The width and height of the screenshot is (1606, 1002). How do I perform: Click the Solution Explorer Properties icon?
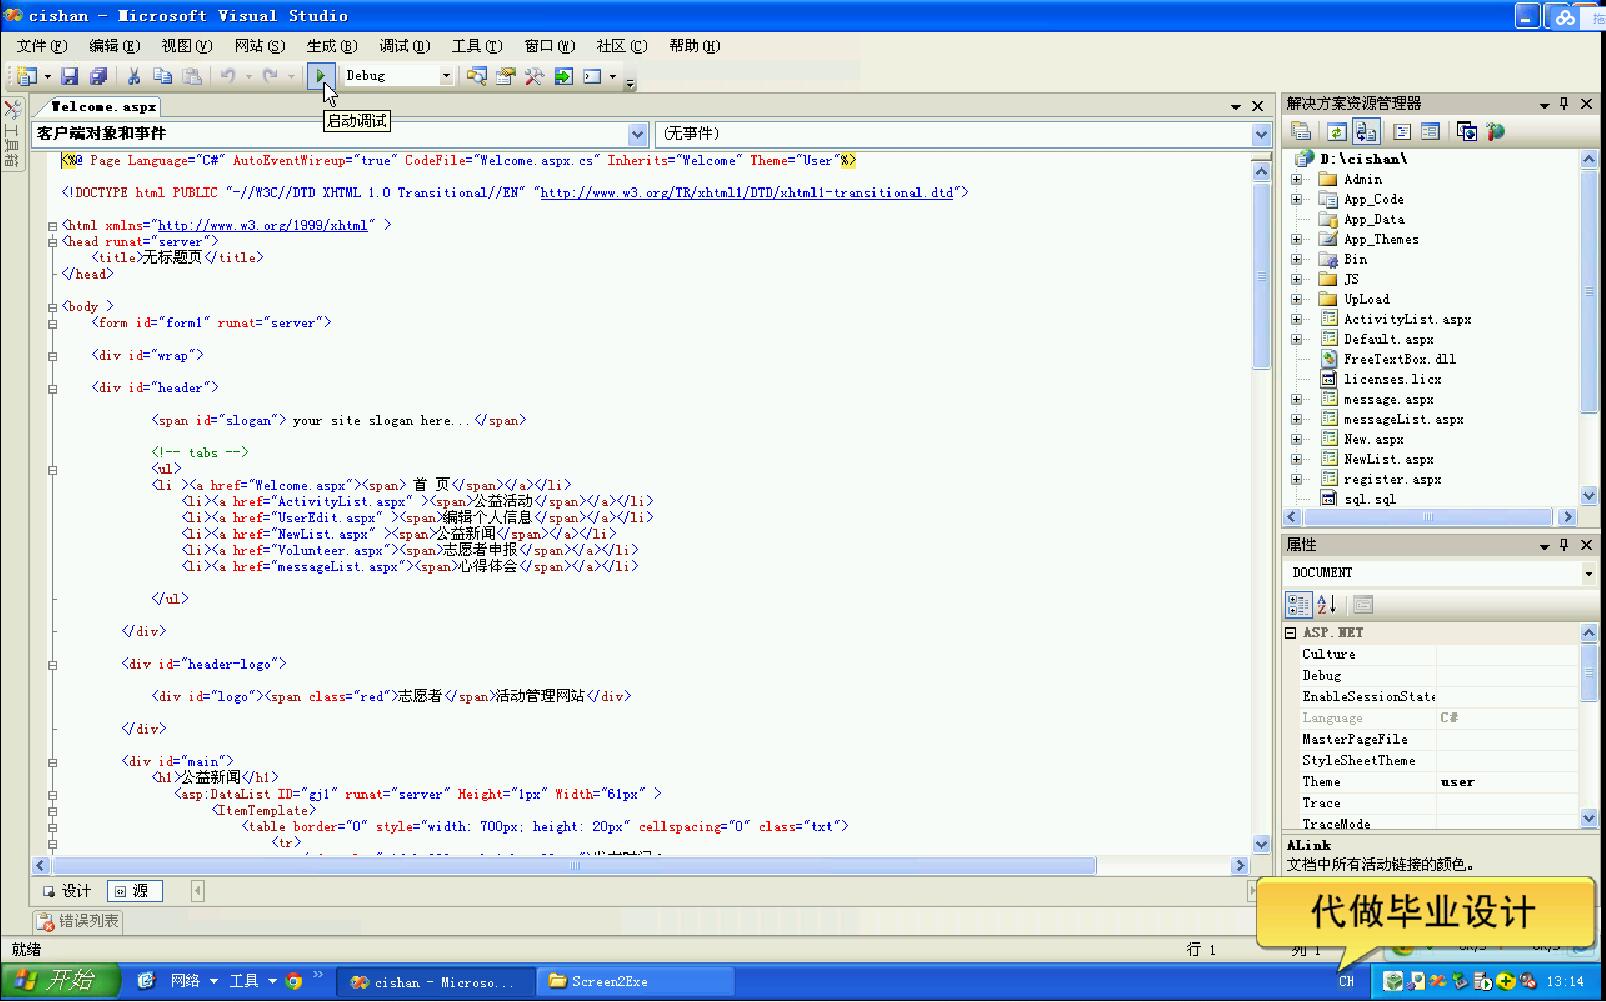coord(1301,131)
